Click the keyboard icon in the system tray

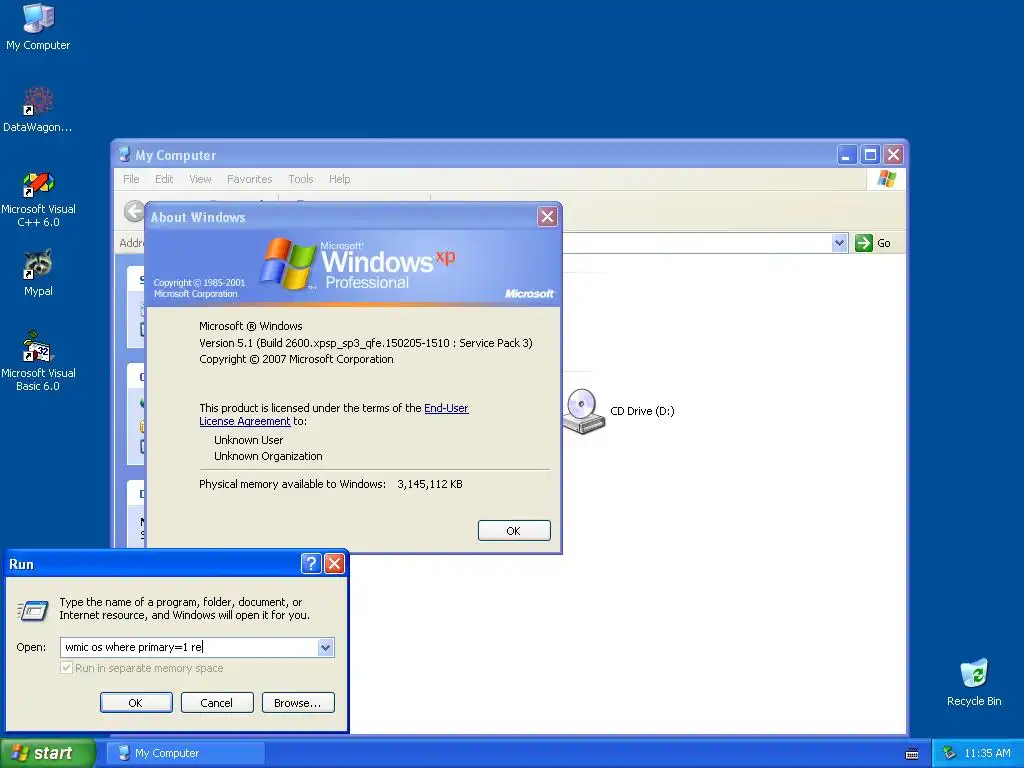pos(912,754)
